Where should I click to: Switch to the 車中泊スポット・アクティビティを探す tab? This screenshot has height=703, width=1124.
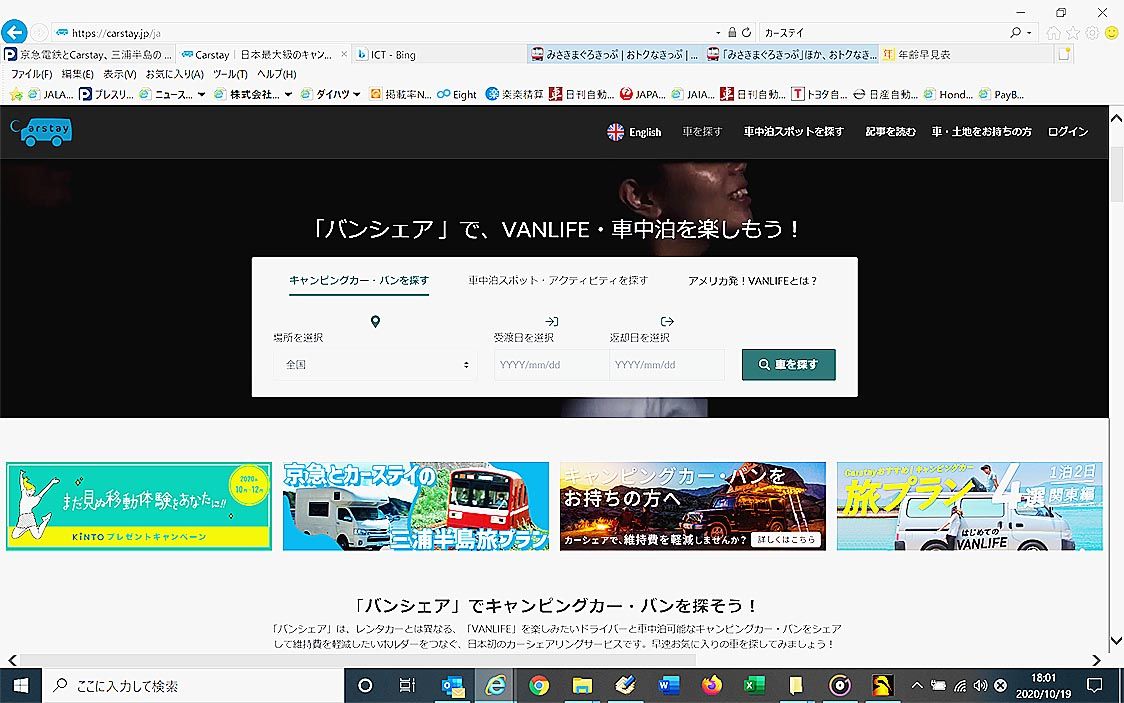(x=558, y=281)
